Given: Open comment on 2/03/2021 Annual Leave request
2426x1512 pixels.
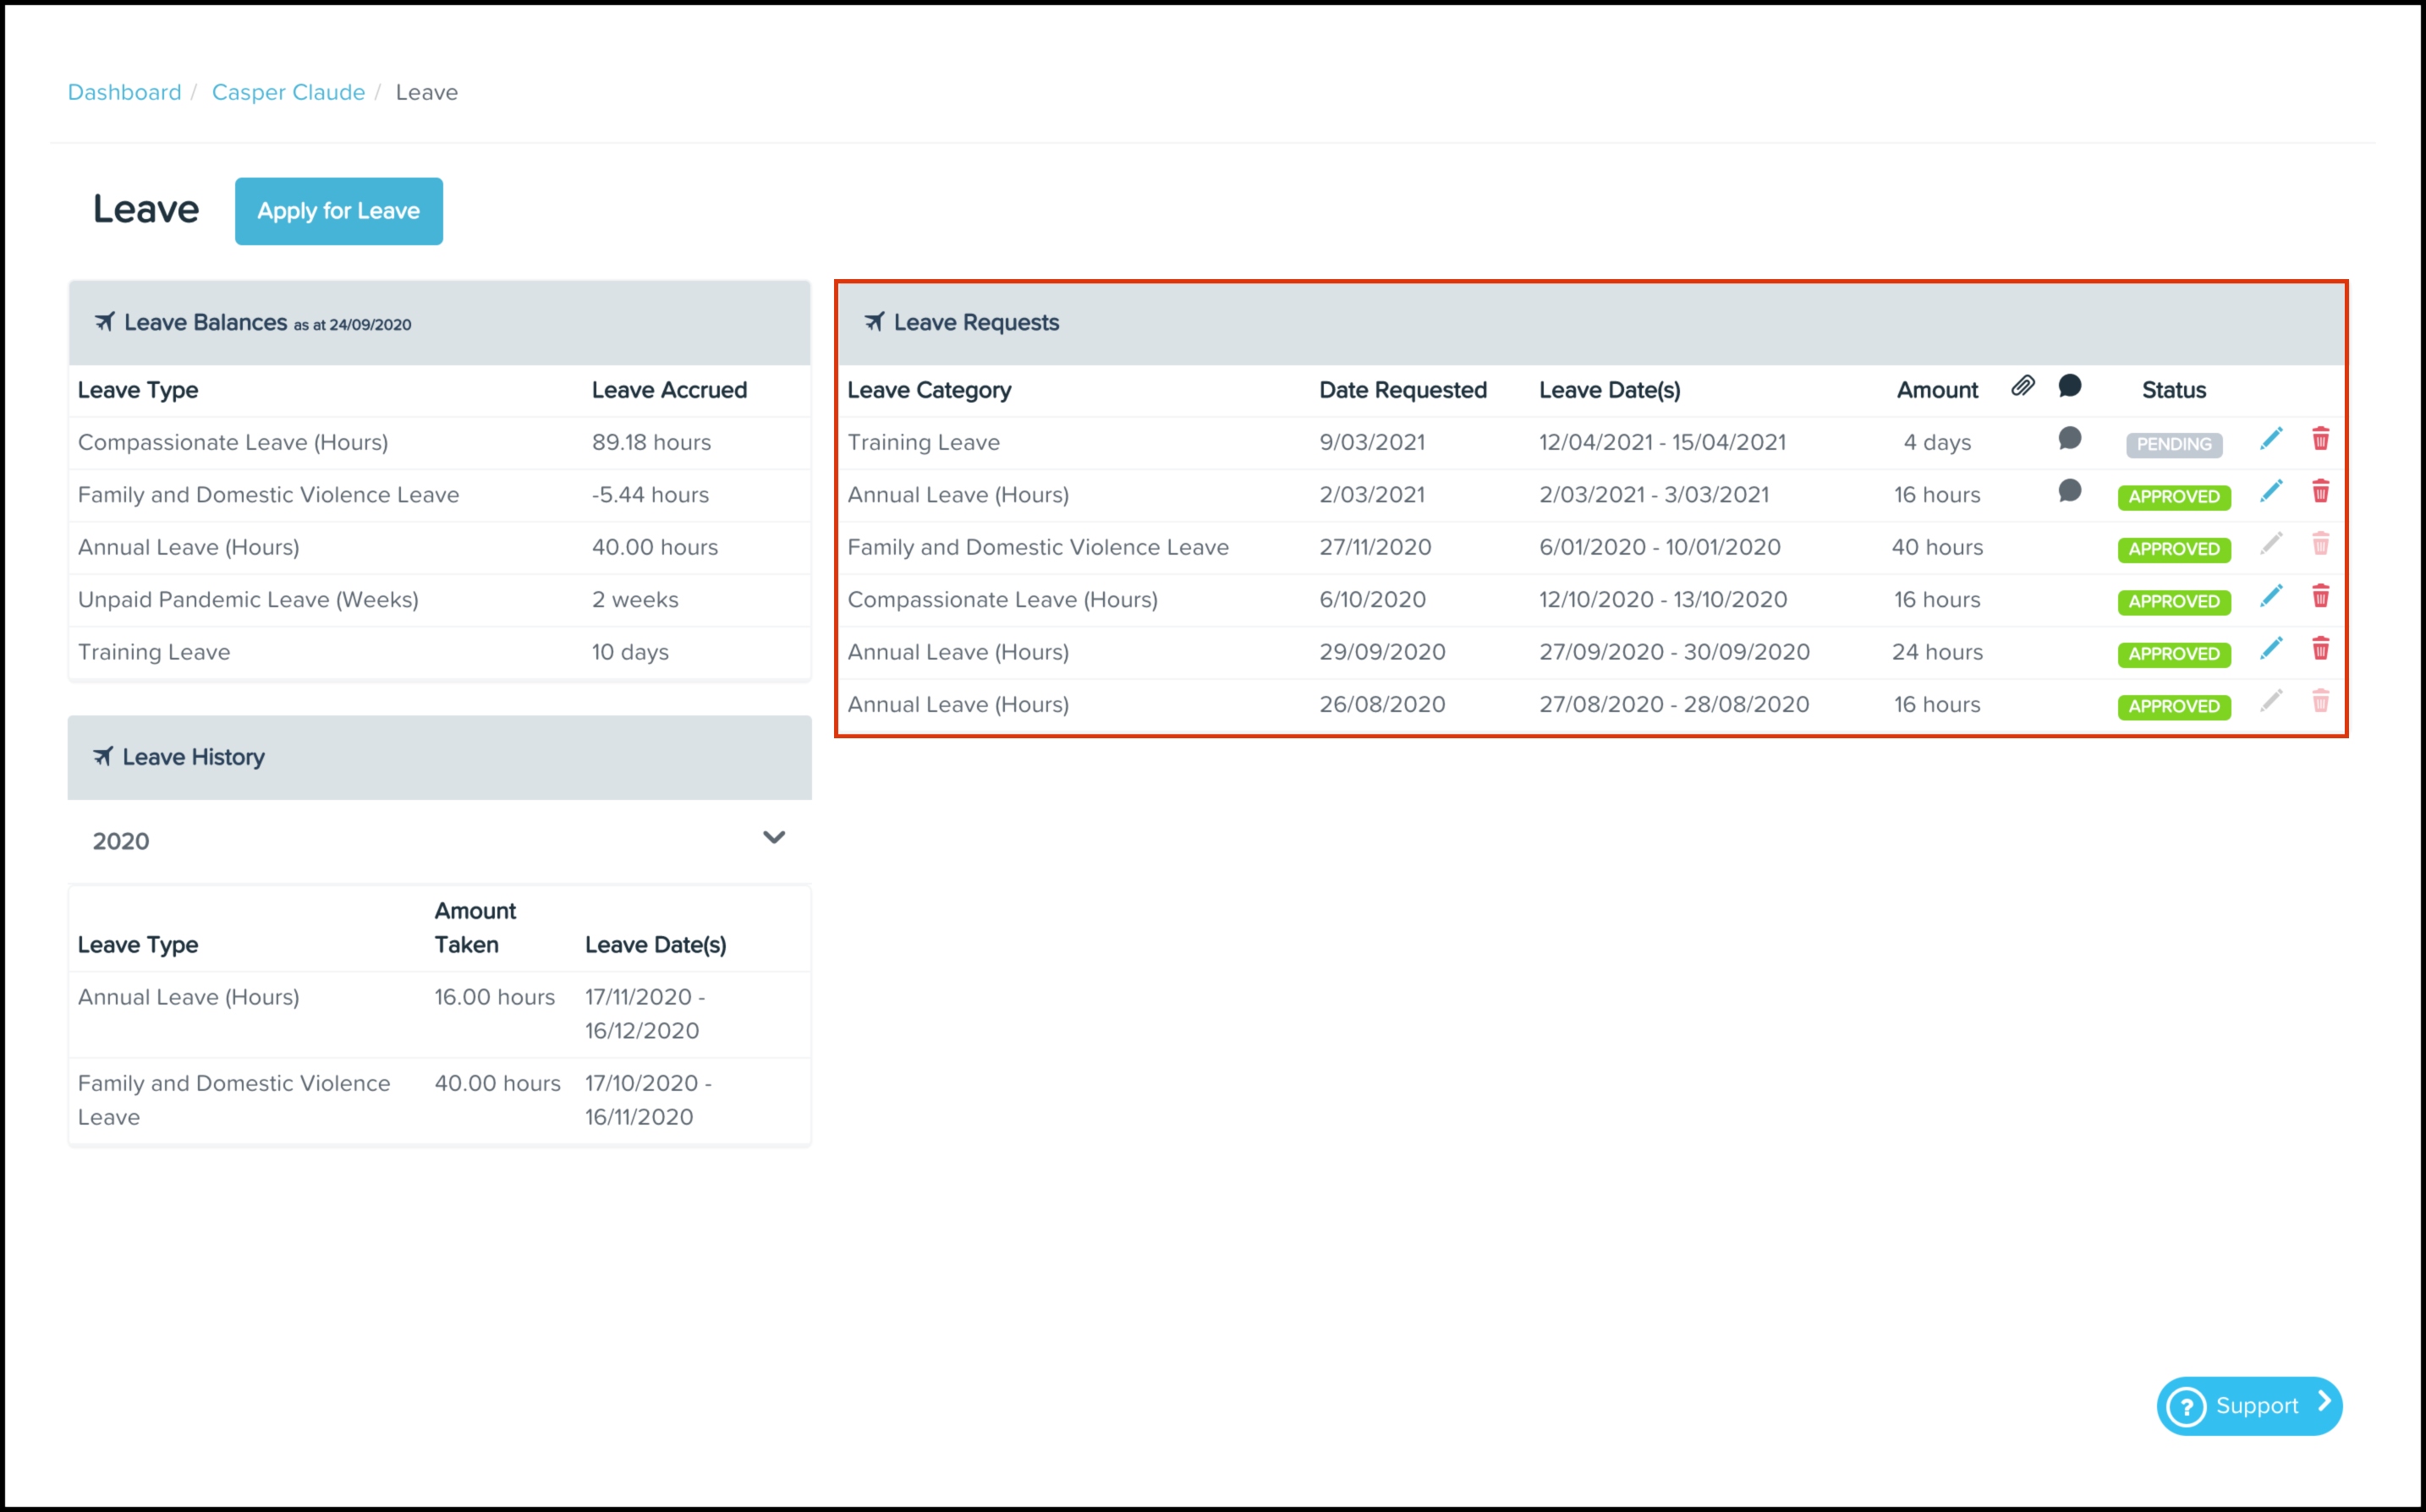Looking at the screenshot, I should 2069,491.
